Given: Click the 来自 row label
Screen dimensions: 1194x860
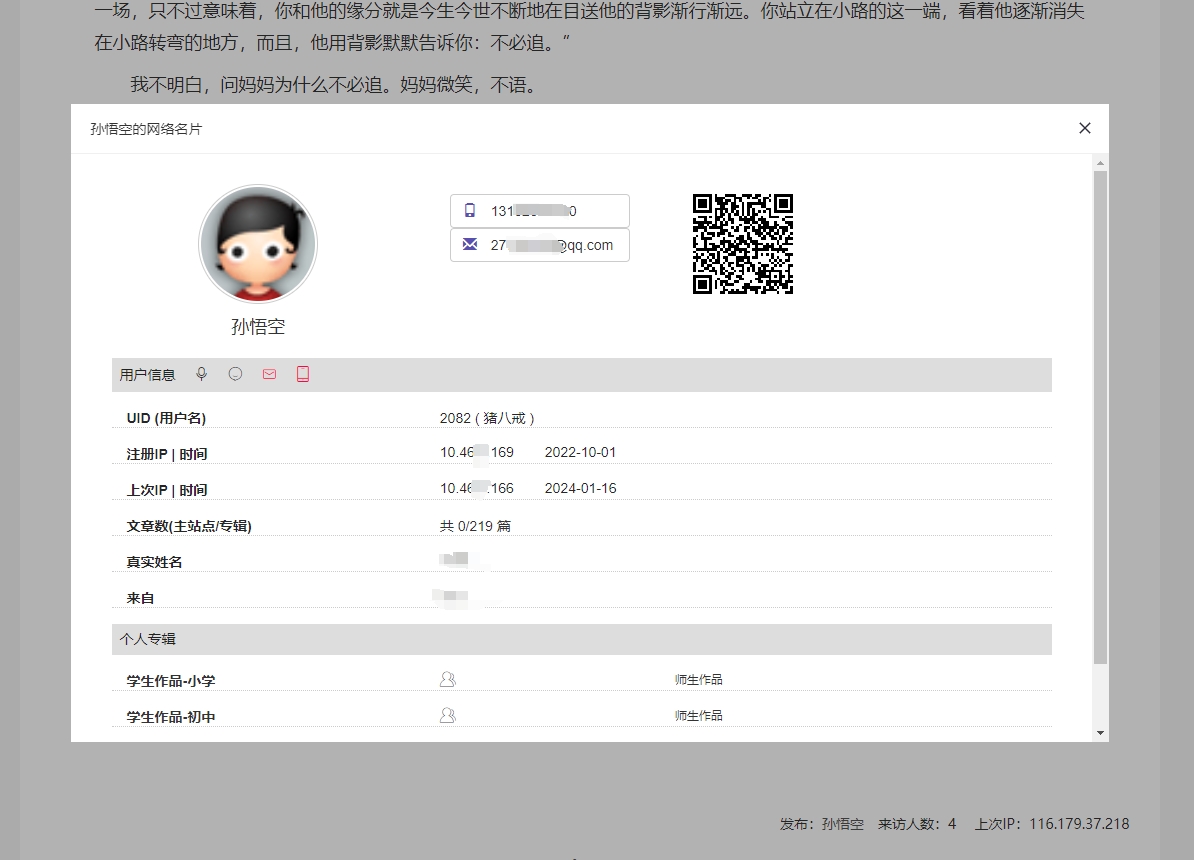Looking at the screenshot, I should 140,598.
